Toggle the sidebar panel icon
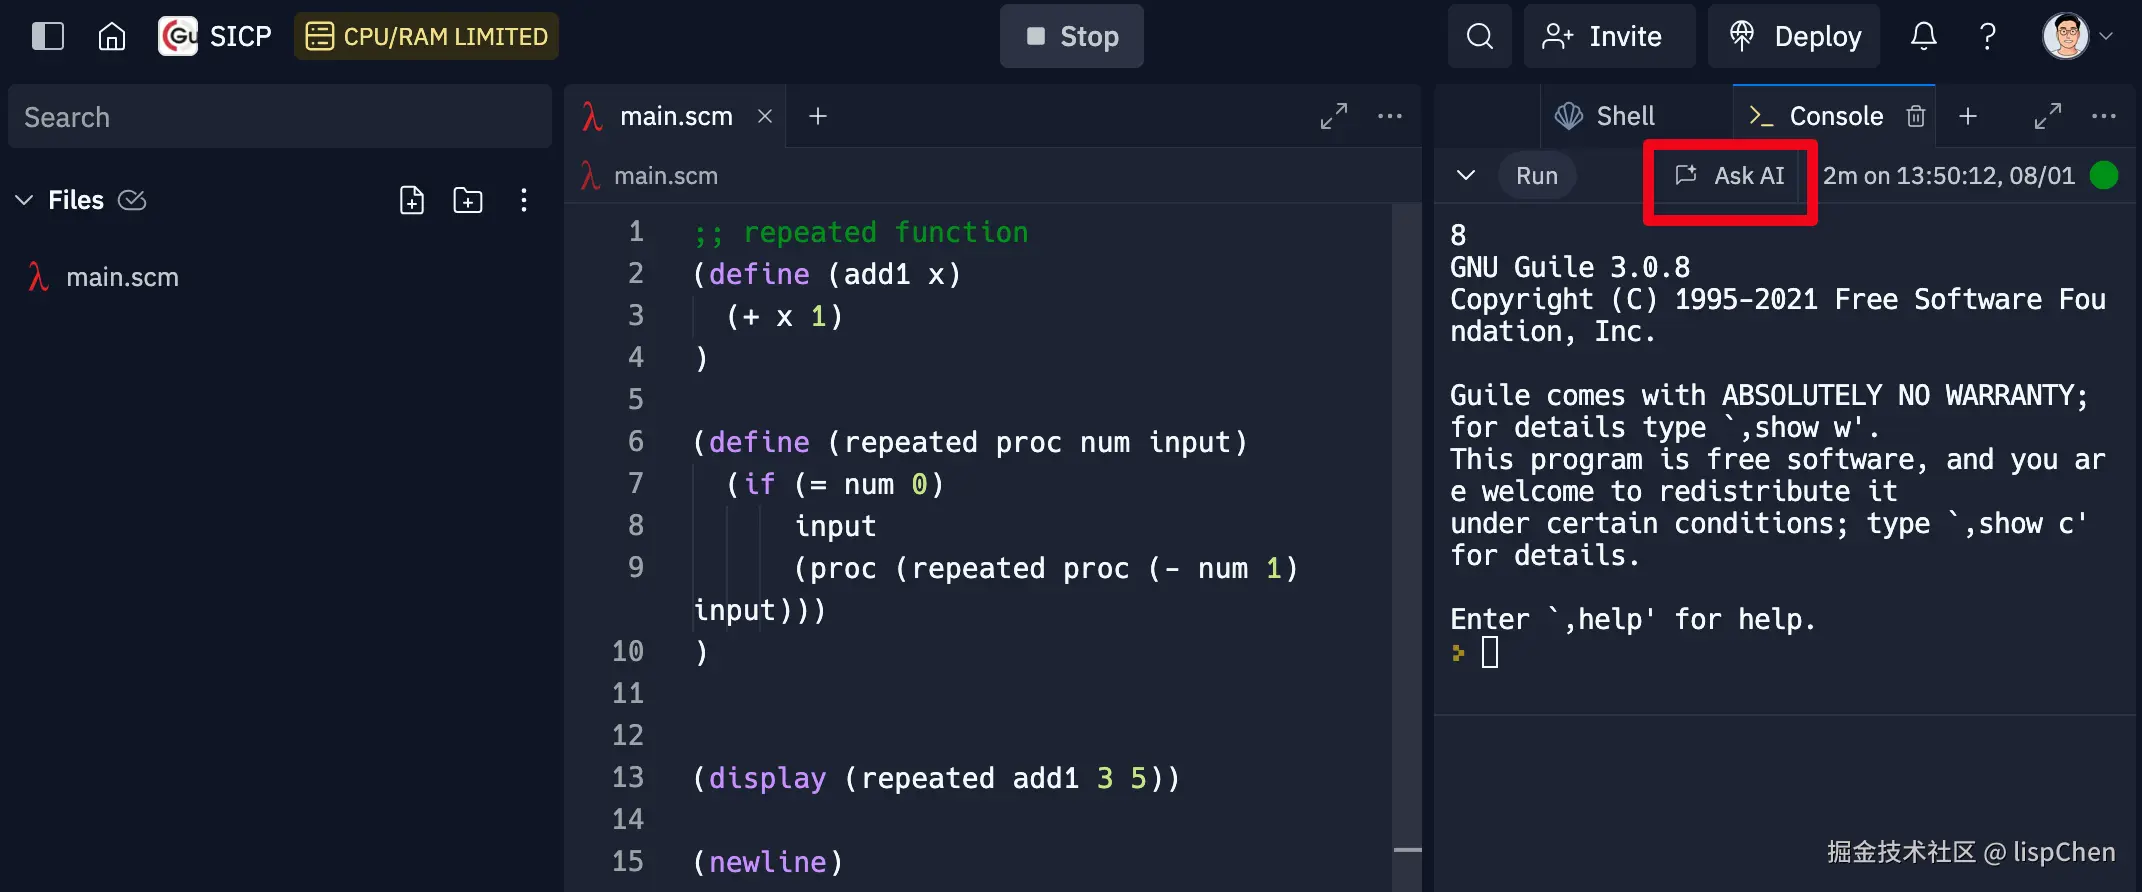 (x=47, y=37)
